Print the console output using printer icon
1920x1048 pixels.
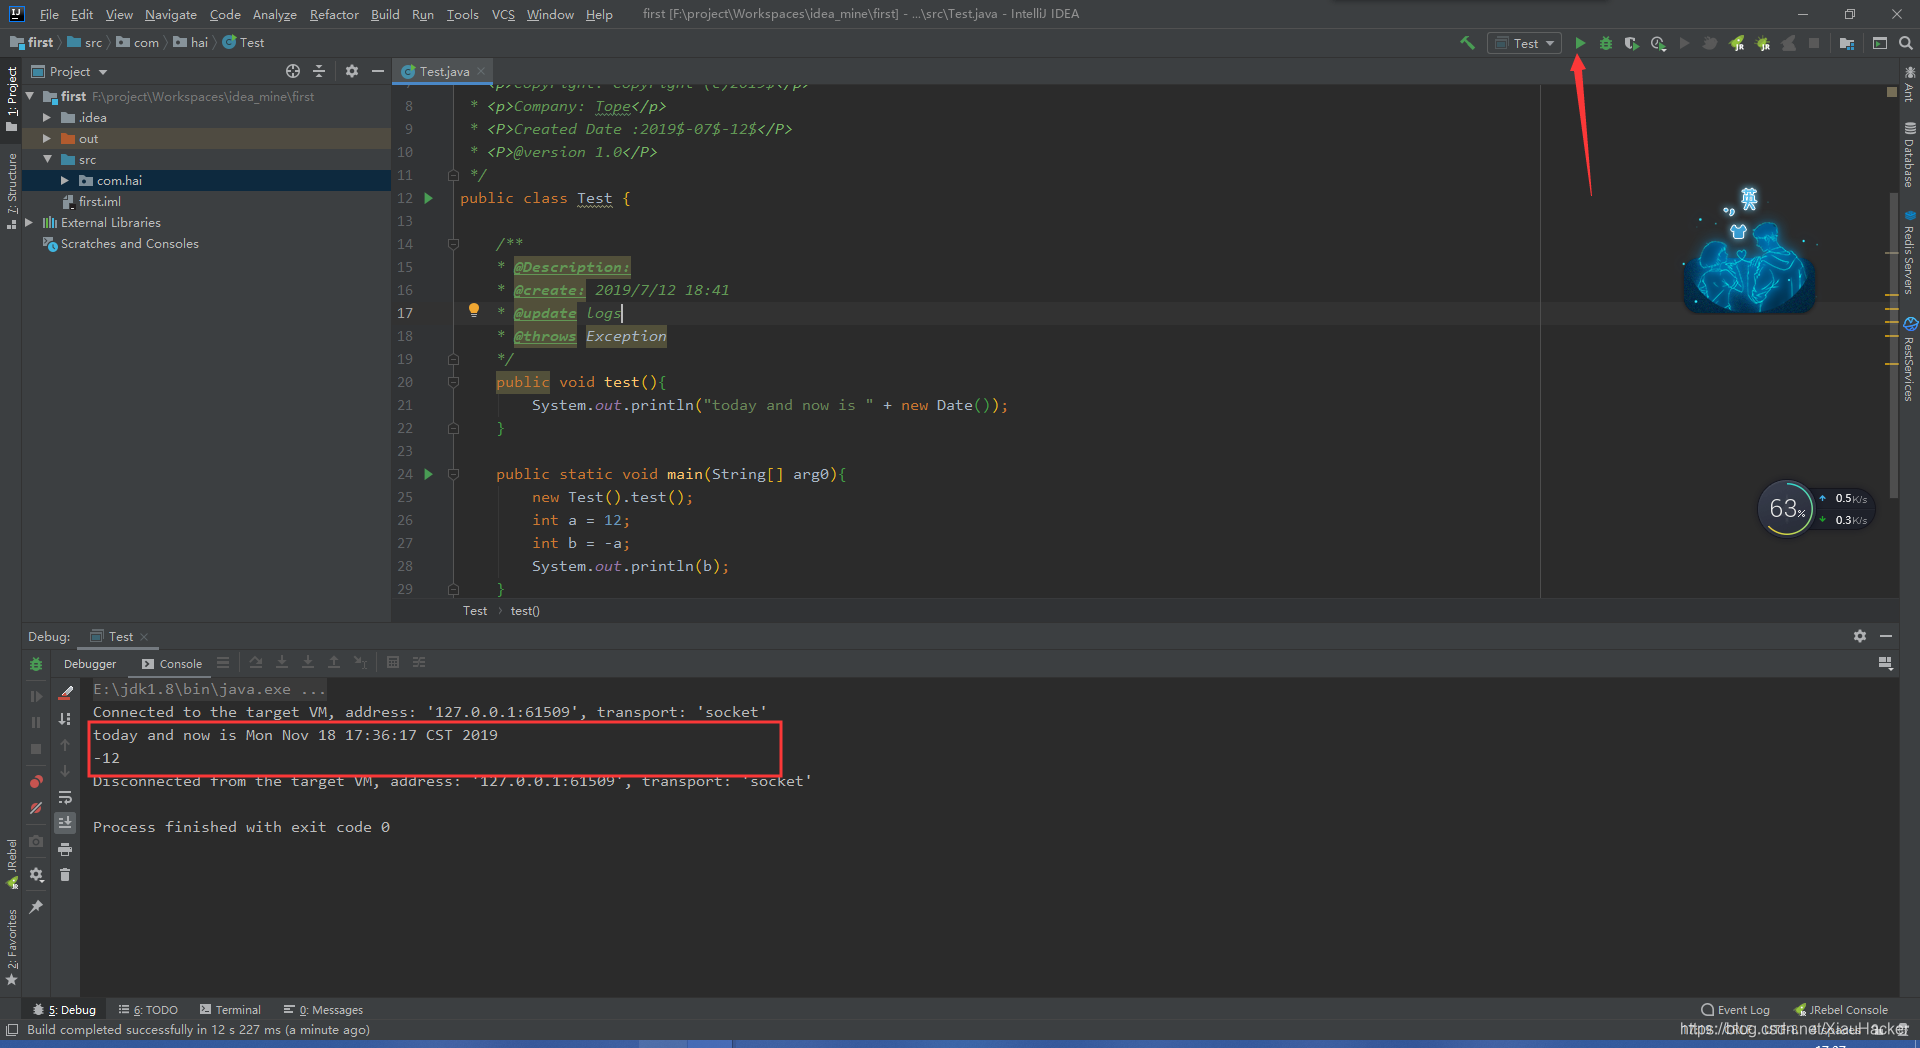(66, 849)
